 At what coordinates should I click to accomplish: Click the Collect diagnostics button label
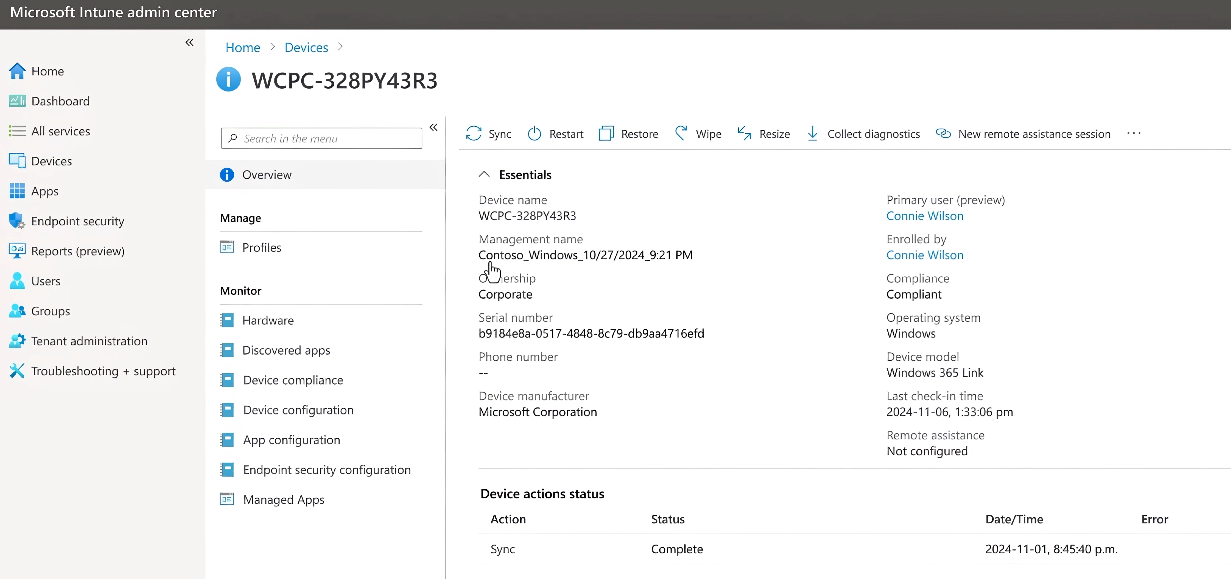874,134
